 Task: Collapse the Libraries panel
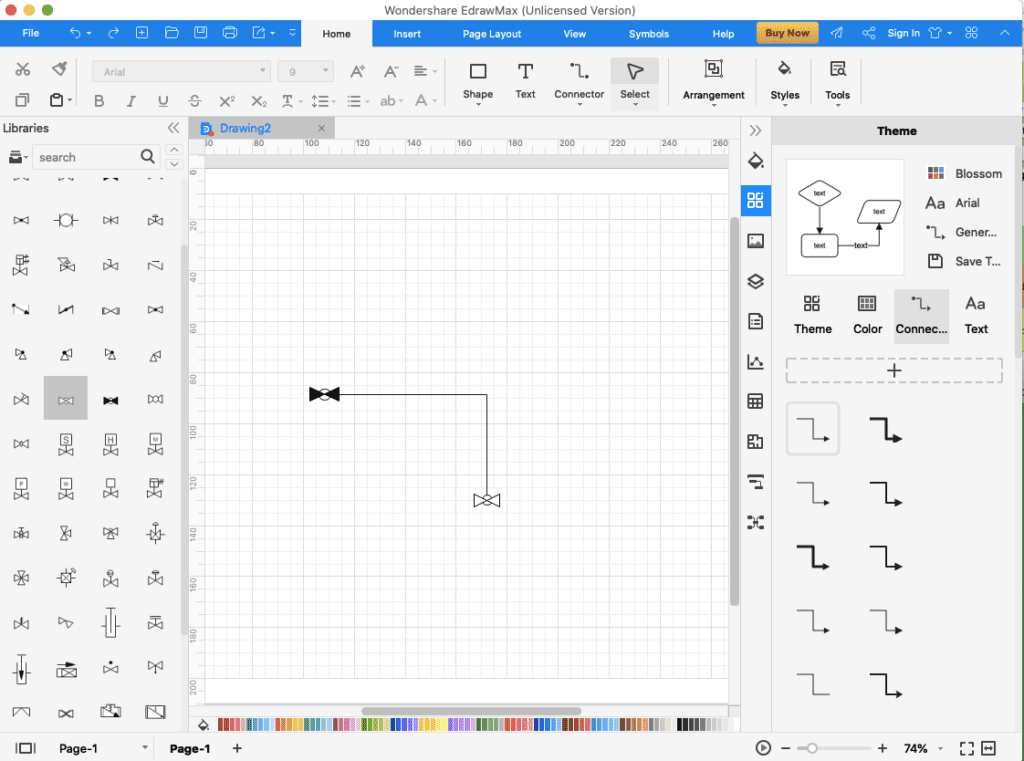pos(173,128)
